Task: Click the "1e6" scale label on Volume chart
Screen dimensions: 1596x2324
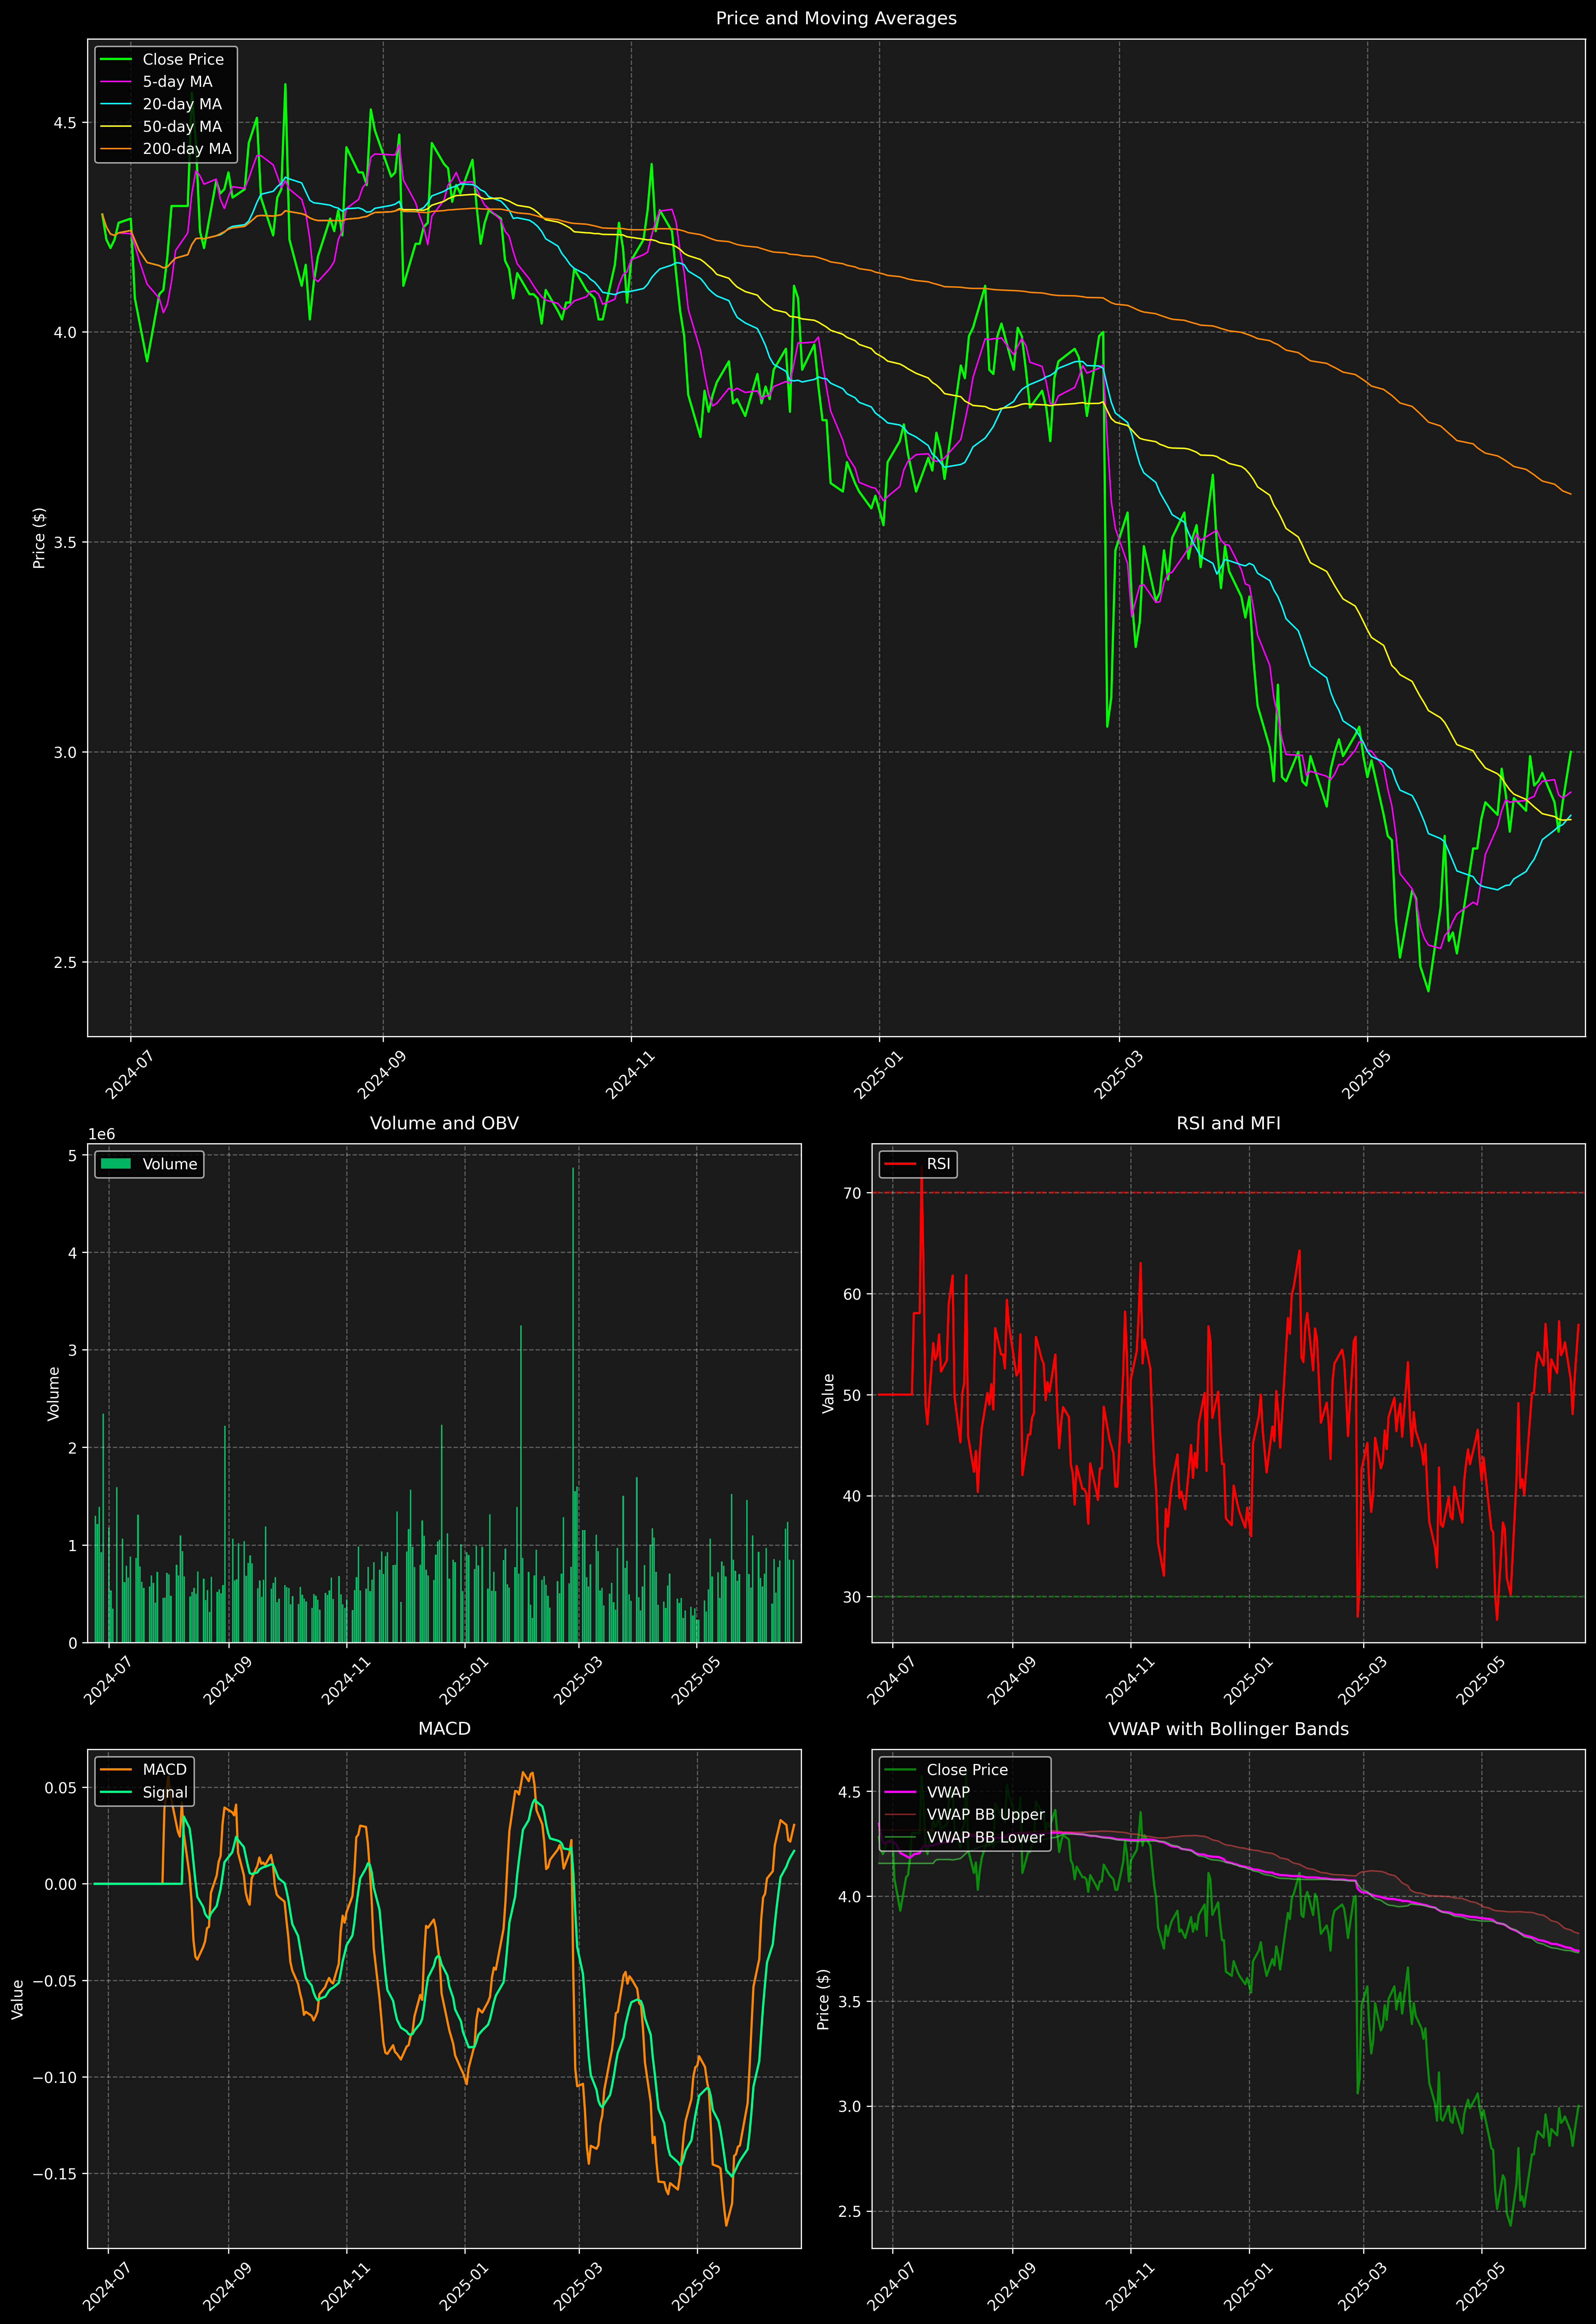Action: 102,1135
